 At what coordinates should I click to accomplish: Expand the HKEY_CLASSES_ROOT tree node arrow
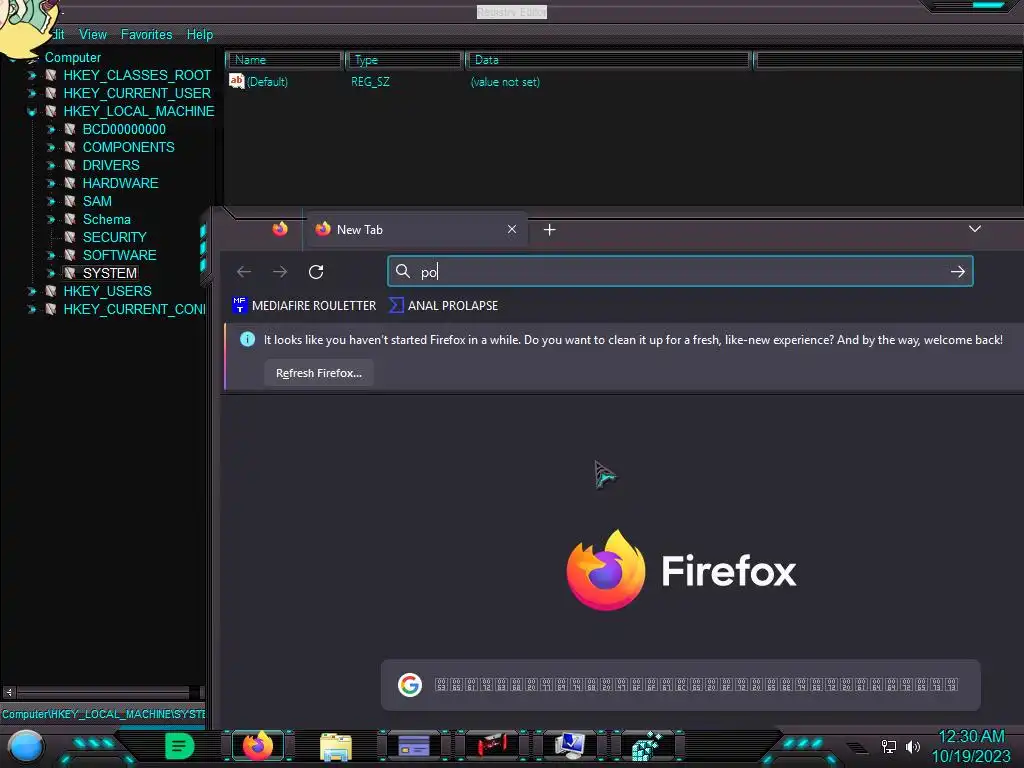point(31,76)
